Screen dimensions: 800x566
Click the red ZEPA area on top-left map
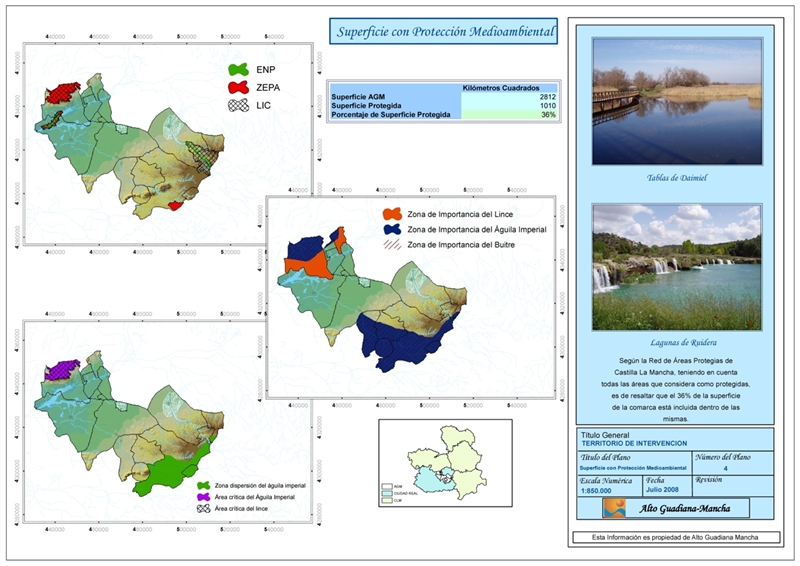pyautogui.click(x=62, y=92)
